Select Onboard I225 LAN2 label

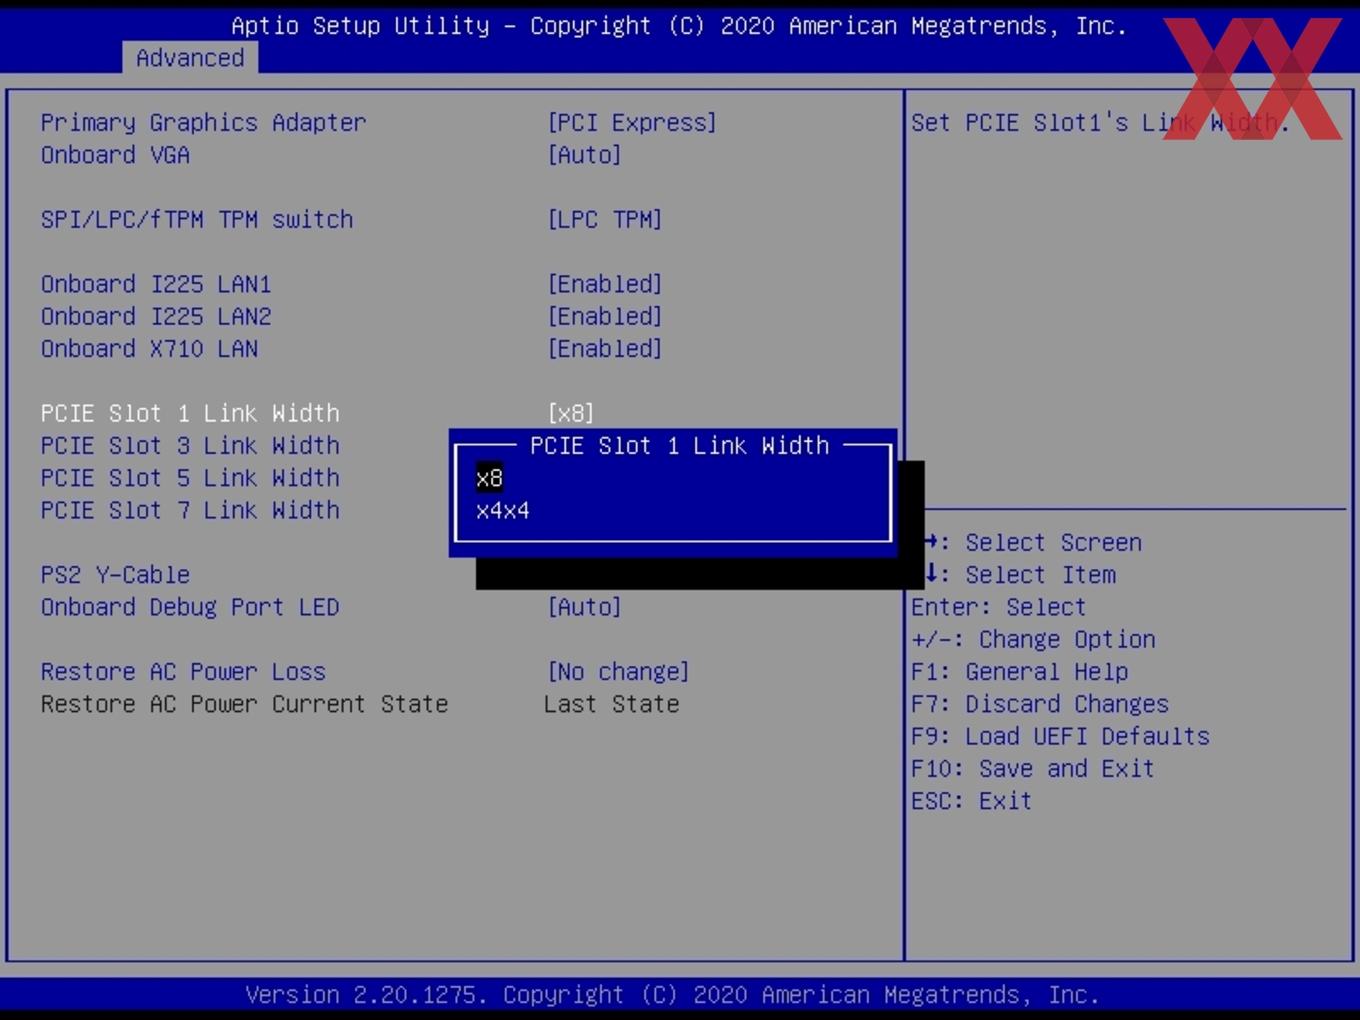click(156, 317)
